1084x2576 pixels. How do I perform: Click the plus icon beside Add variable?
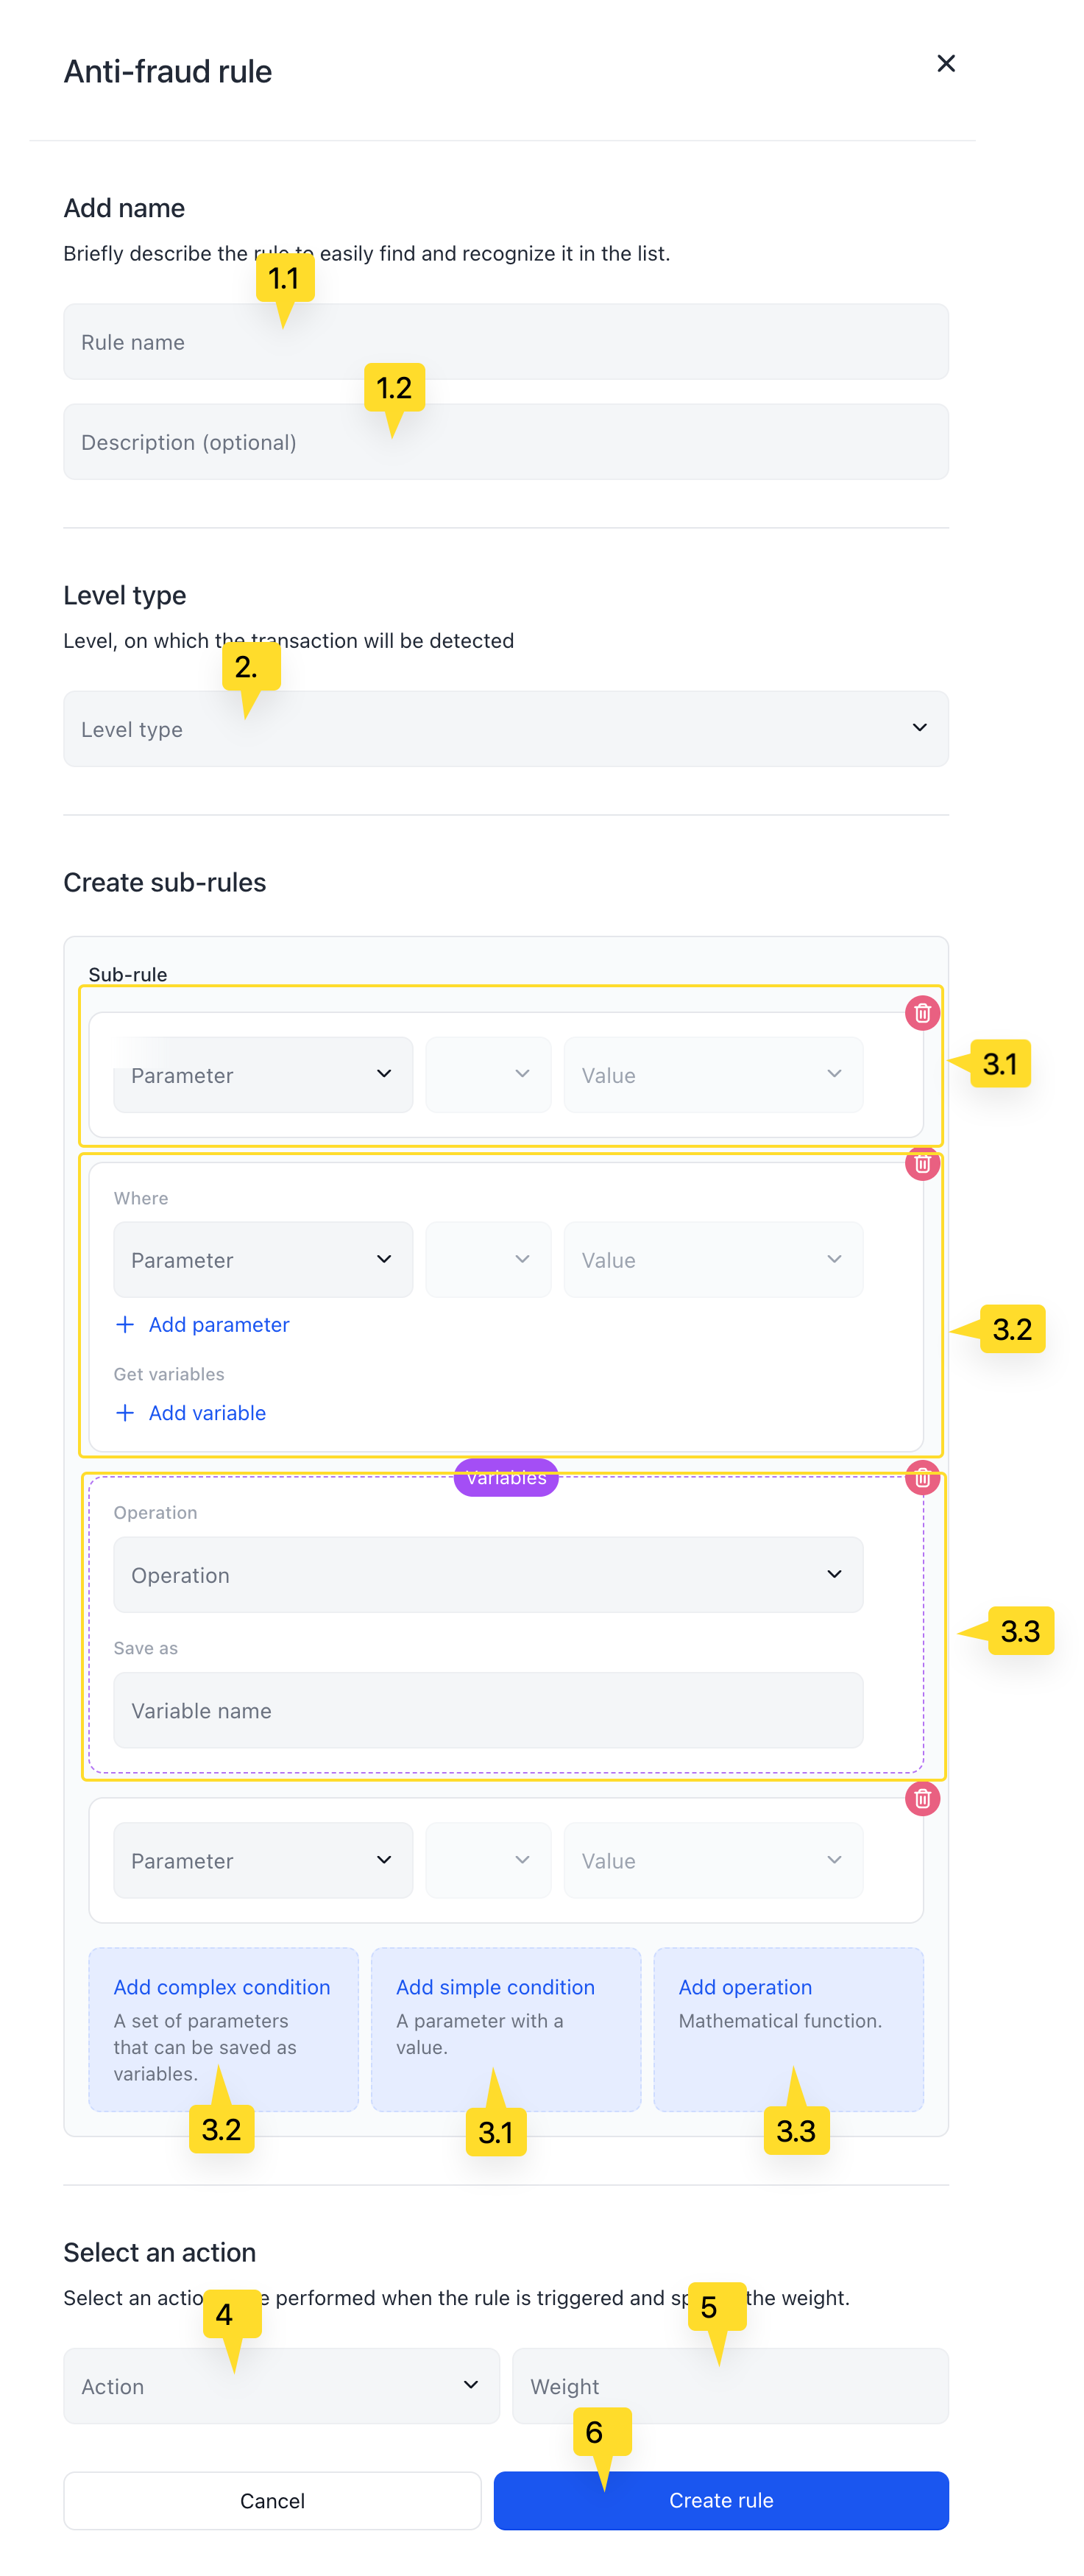pos(125,1412)
